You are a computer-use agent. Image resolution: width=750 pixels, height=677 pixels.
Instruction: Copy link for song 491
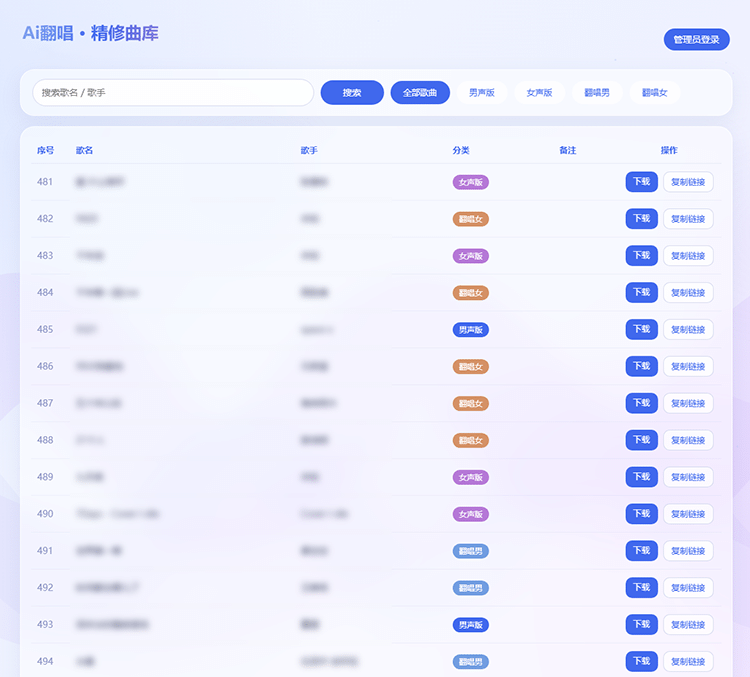click(688, 550)
